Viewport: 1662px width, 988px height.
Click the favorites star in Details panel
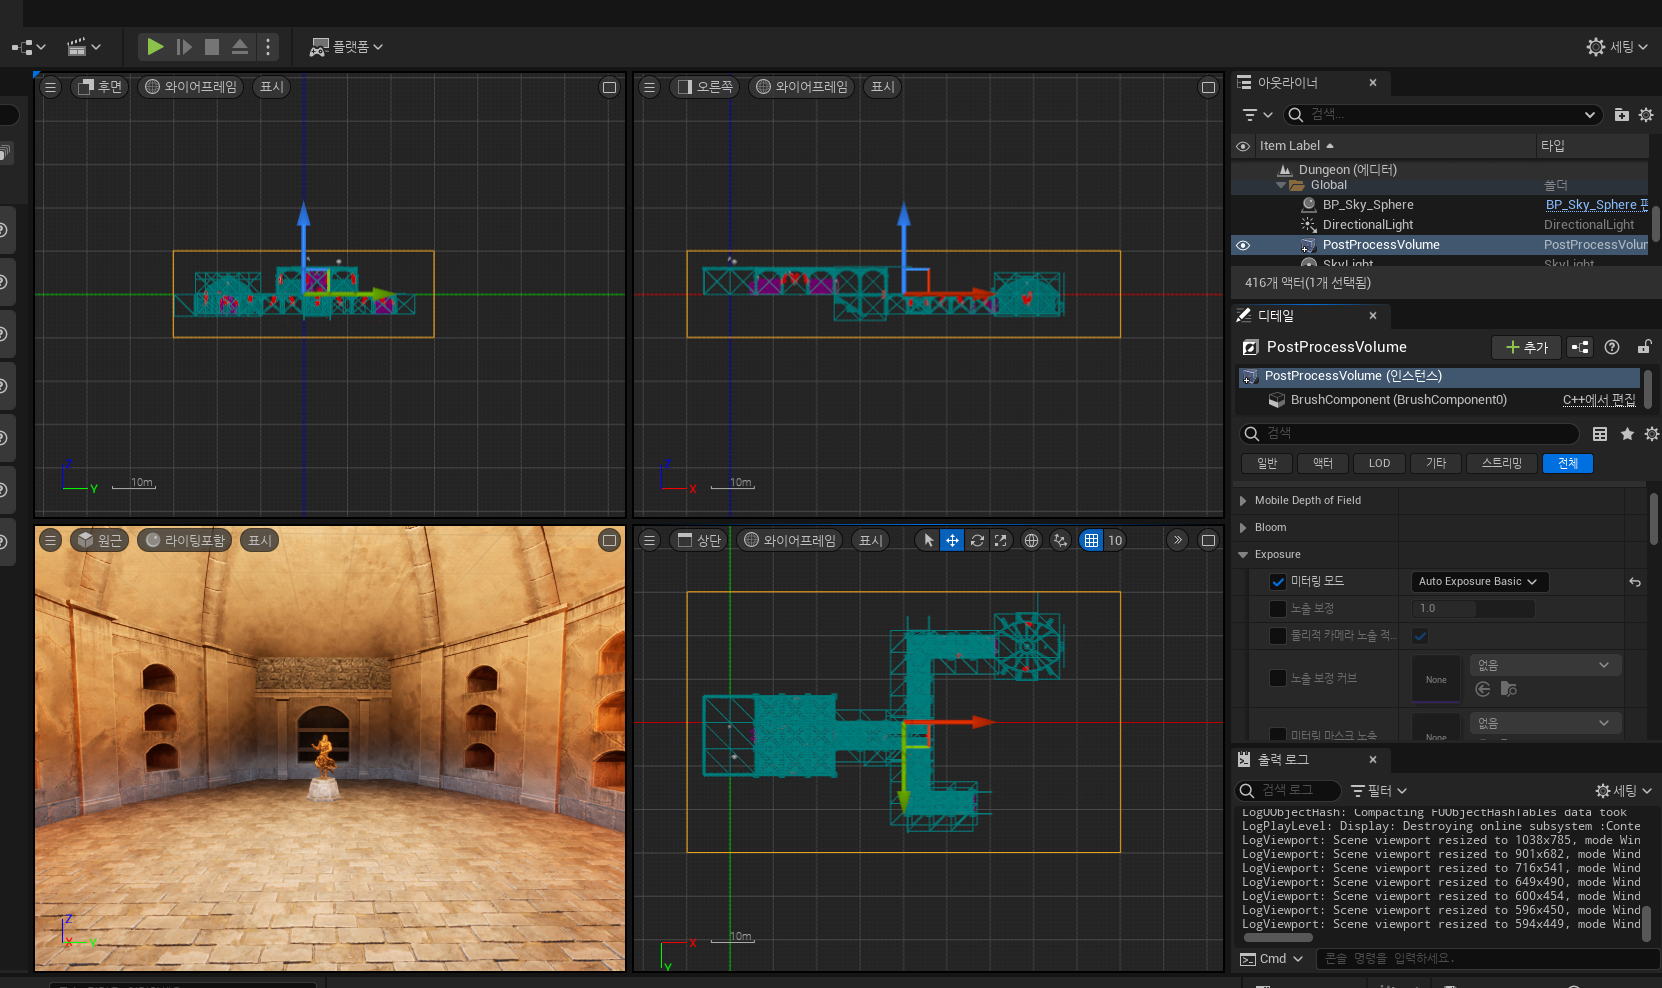point(1627,434)
